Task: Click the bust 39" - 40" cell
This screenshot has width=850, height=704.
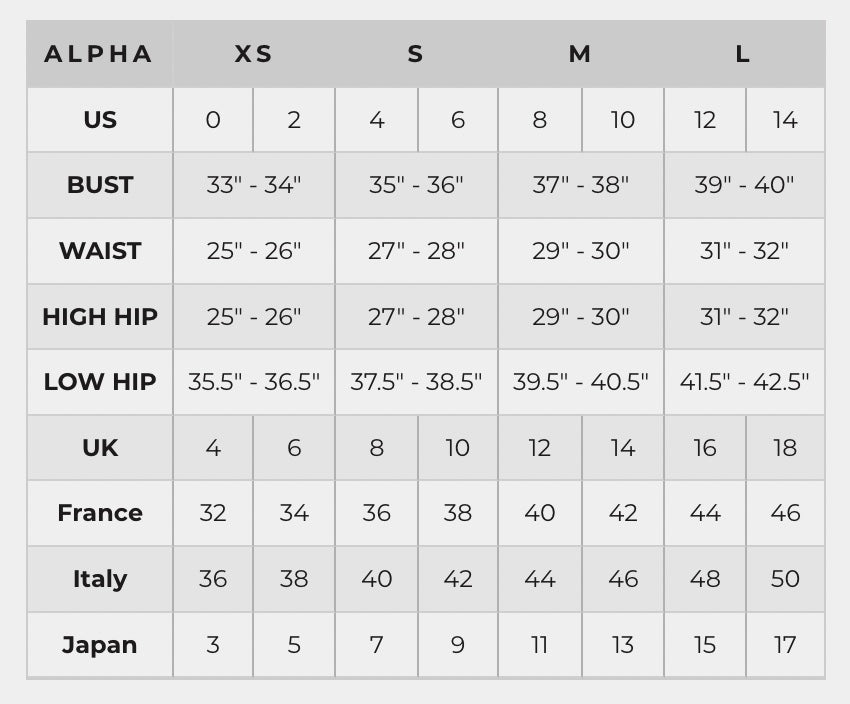Action: tap(744, 185)
